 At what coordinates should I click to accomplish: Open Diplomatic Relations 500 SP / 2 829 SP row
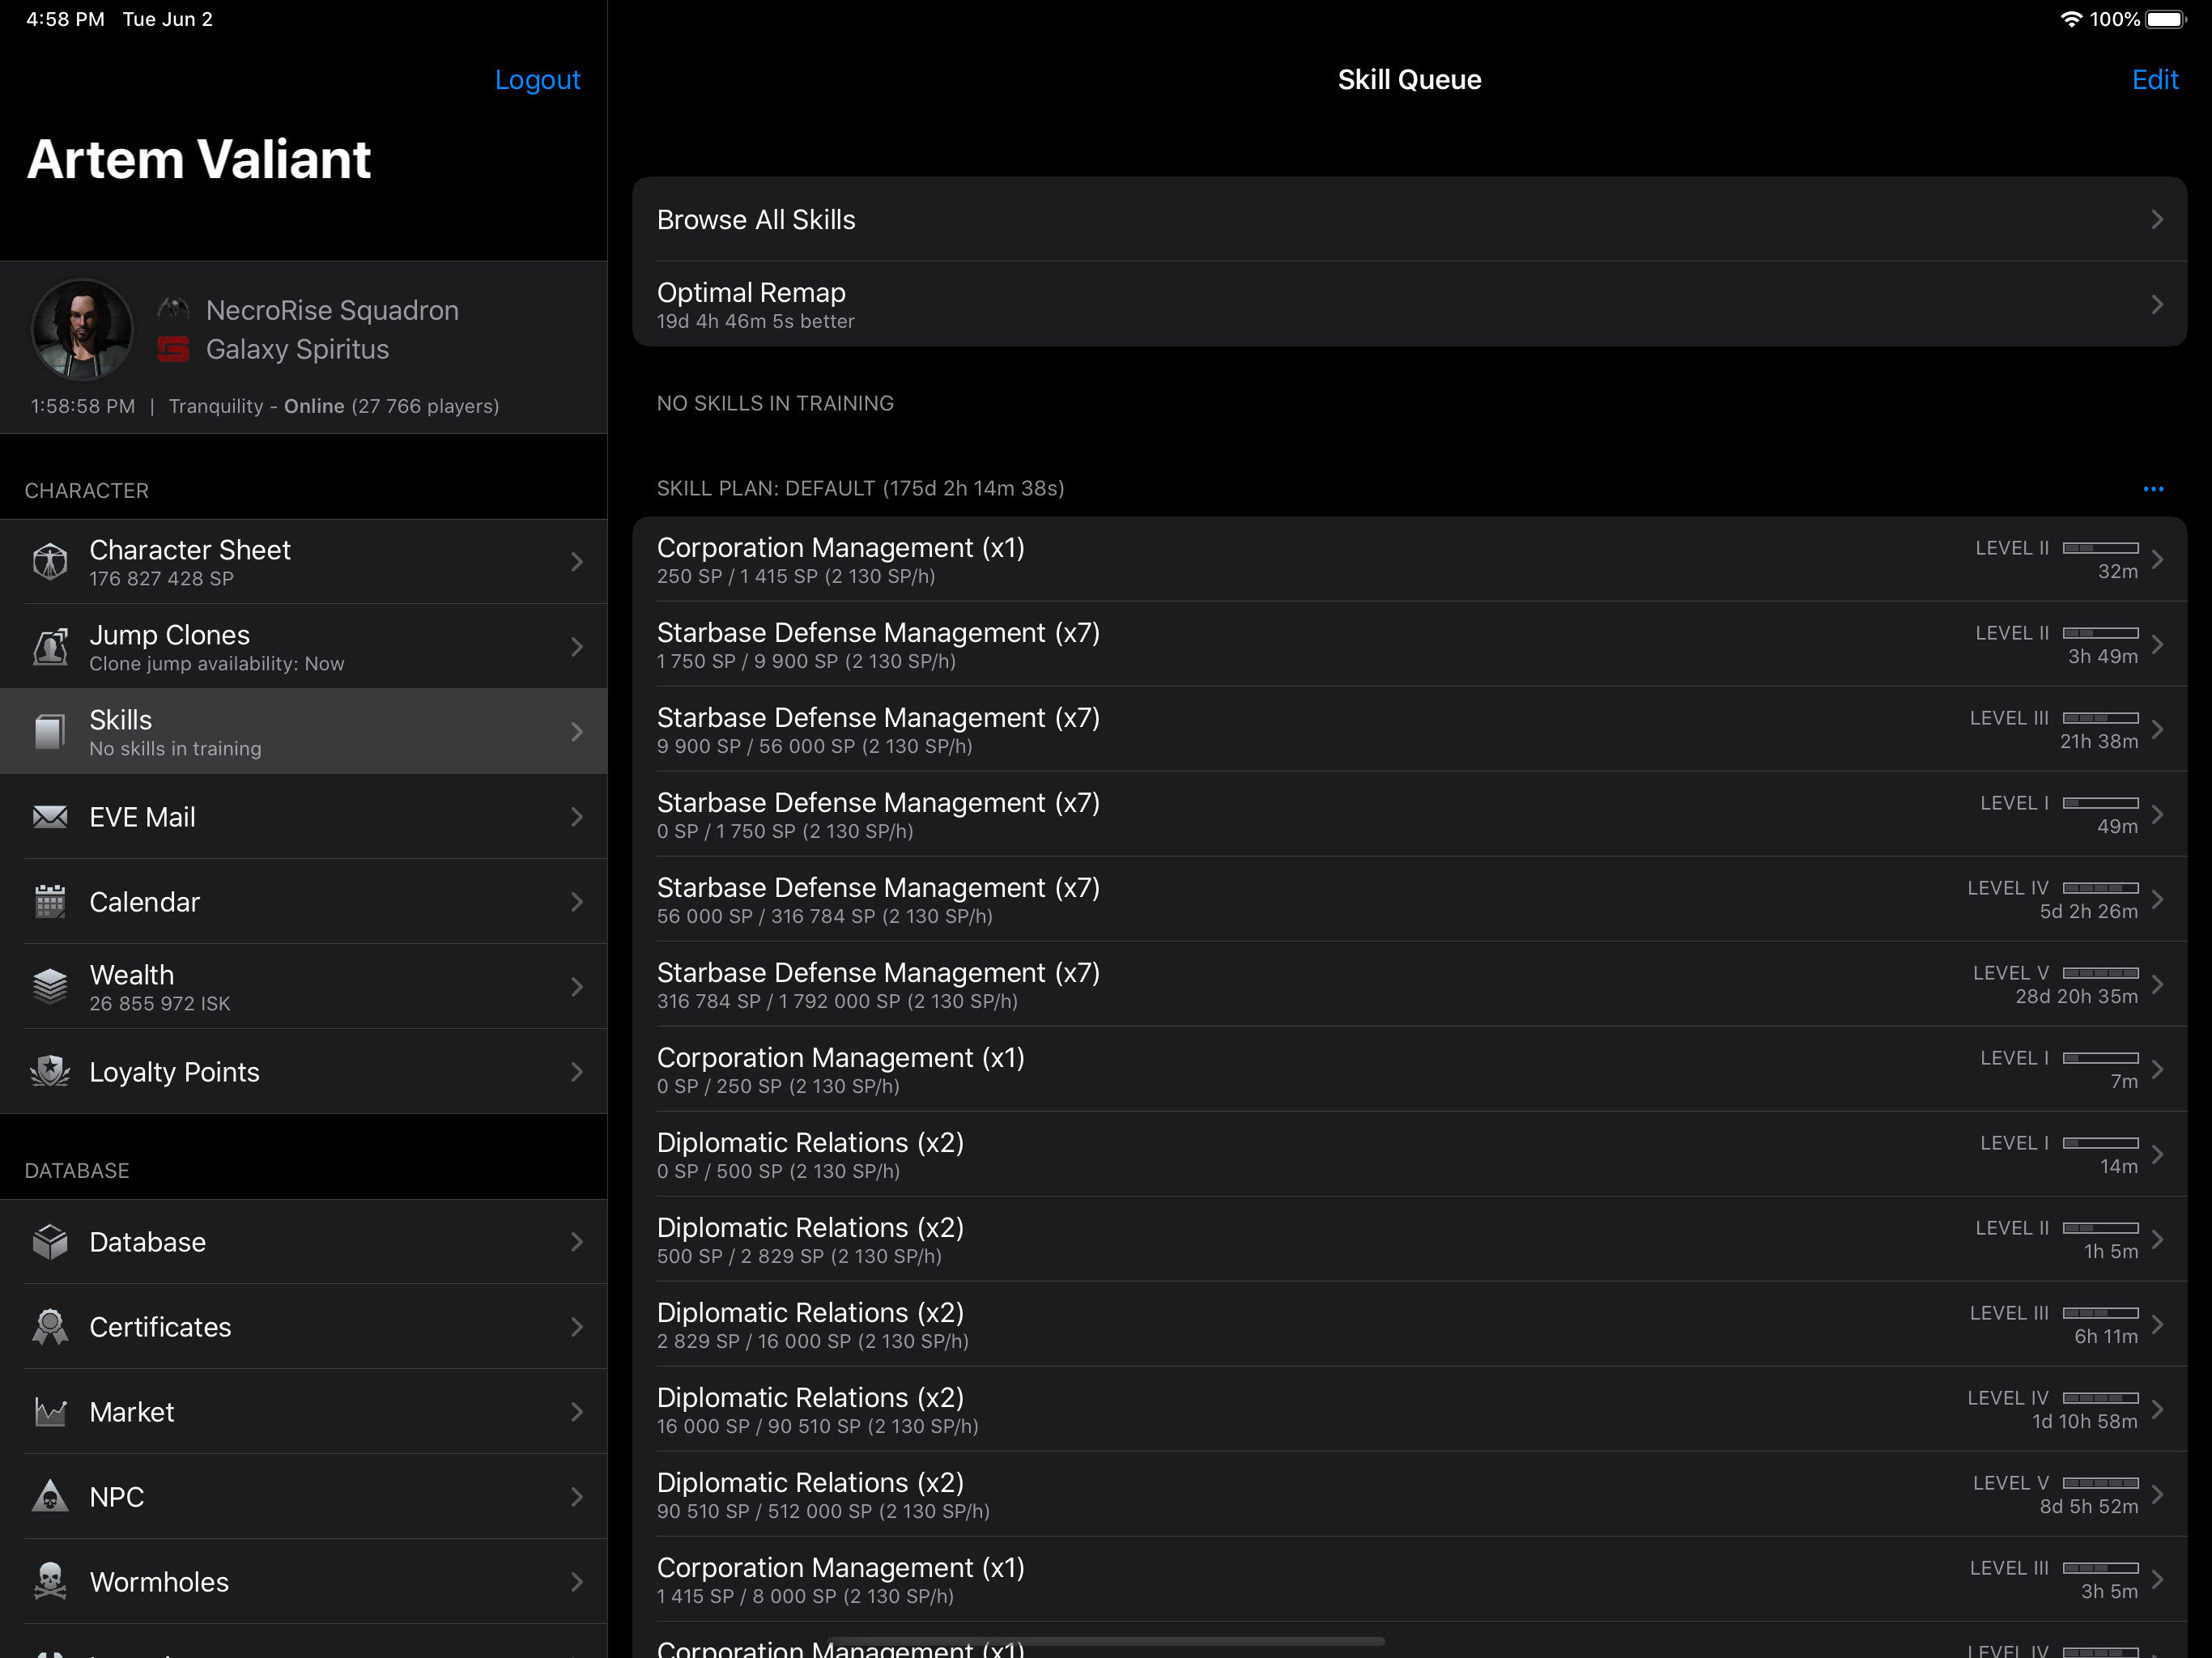[x=1409, y=1239]
